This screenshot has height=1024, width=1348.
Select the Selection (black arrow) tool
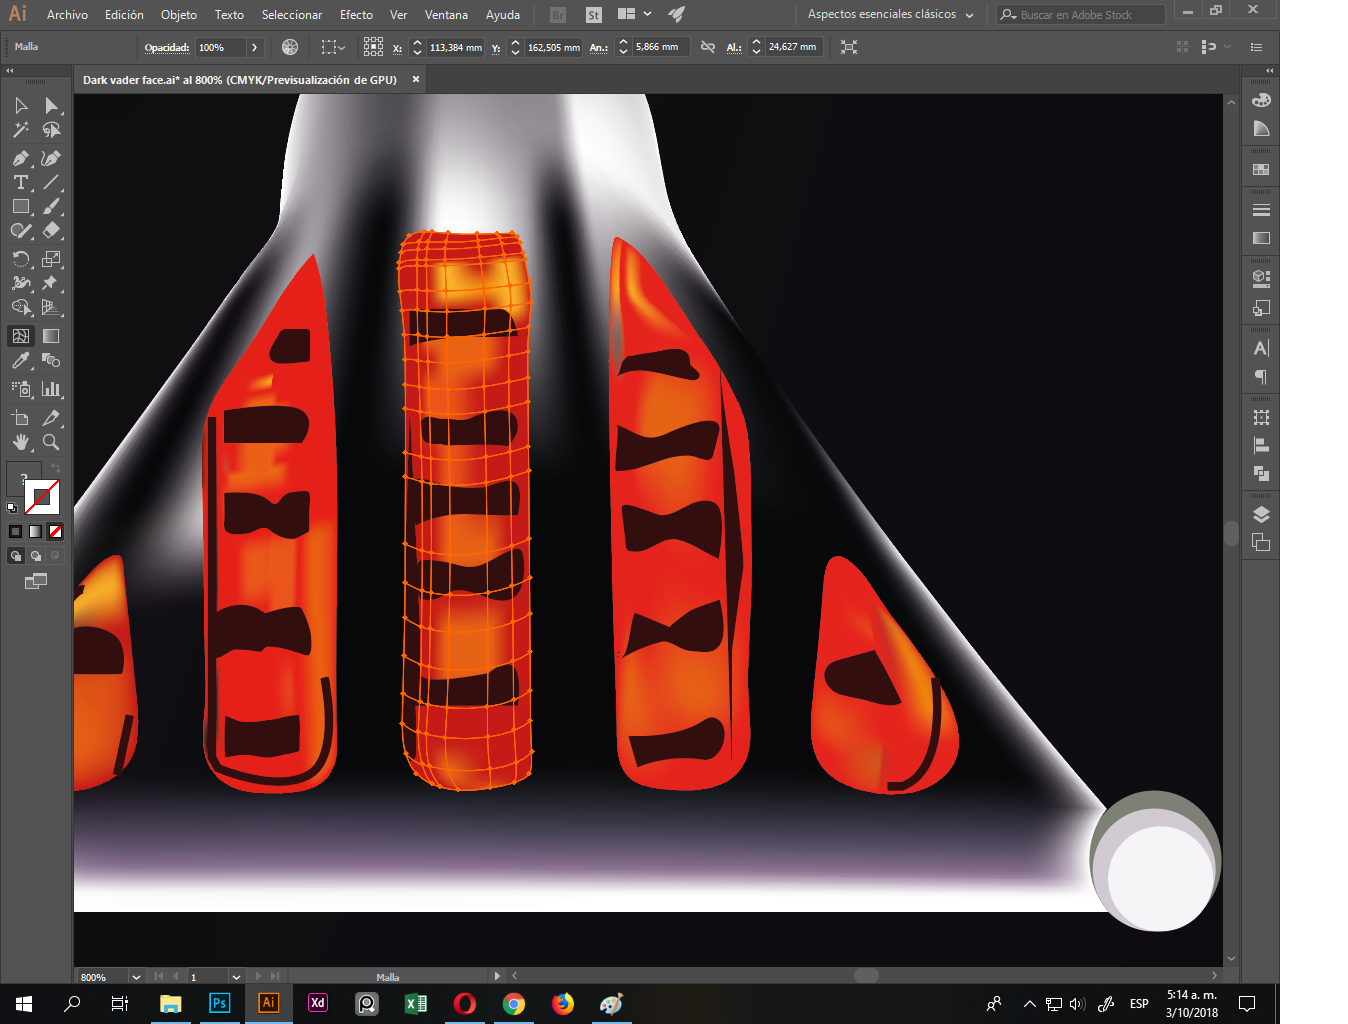(21, 106)
